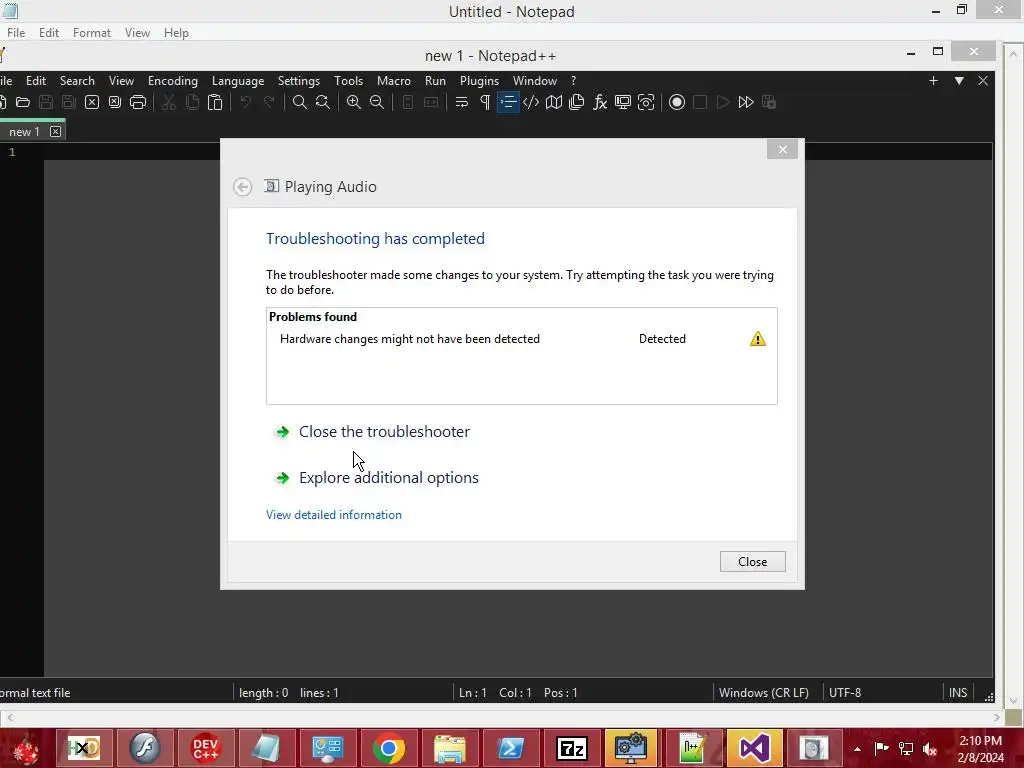Open the Plugins menu

click(x=479, y=80)
